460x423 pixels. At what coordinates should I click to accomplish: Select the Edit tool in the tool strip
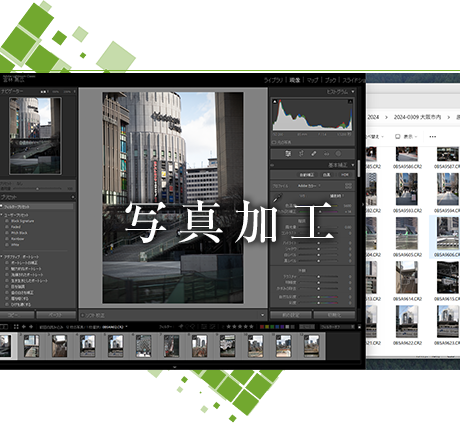(x=288, y=154)
